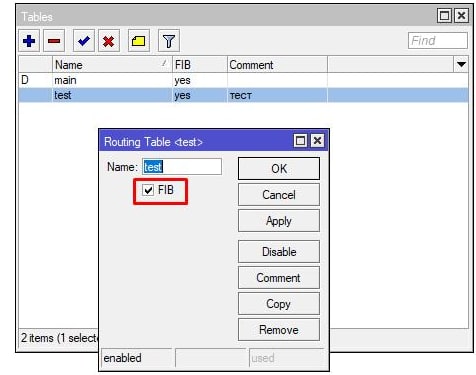This screenshot has width=476, height=375.
Task: Disable the test routing table
Action: click(x=279, y=252)
